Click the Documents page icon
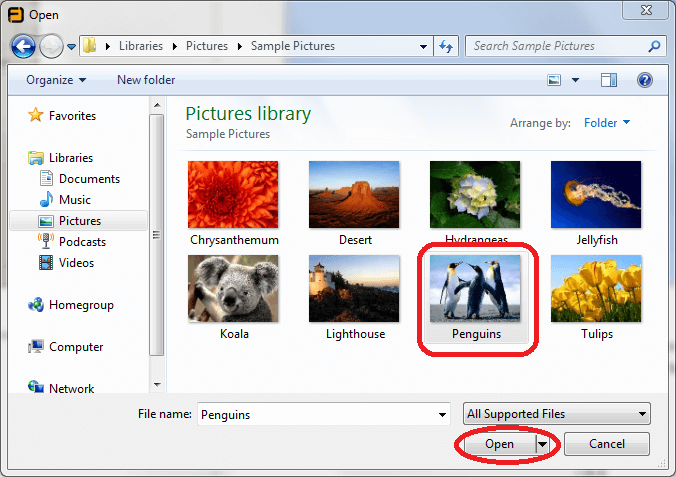676x477 pixels. (x=46, y=178)
